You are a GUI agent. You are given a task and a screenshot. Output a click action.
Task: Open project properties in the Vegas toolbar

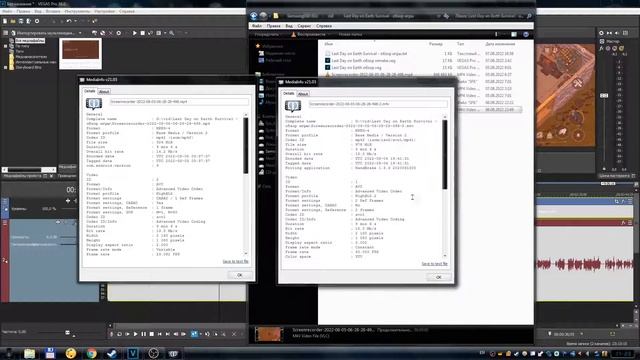point(37,21)
